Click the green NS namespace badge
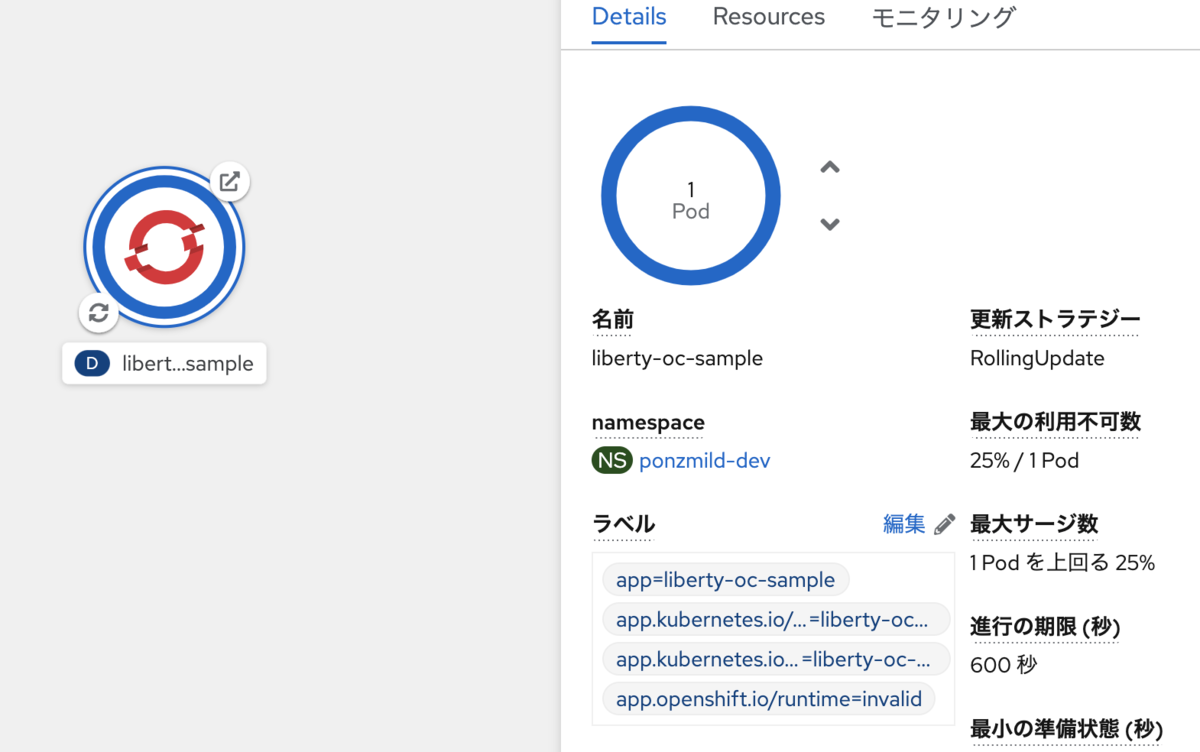This screenshot has height=752, width=1200. (612, 460)
